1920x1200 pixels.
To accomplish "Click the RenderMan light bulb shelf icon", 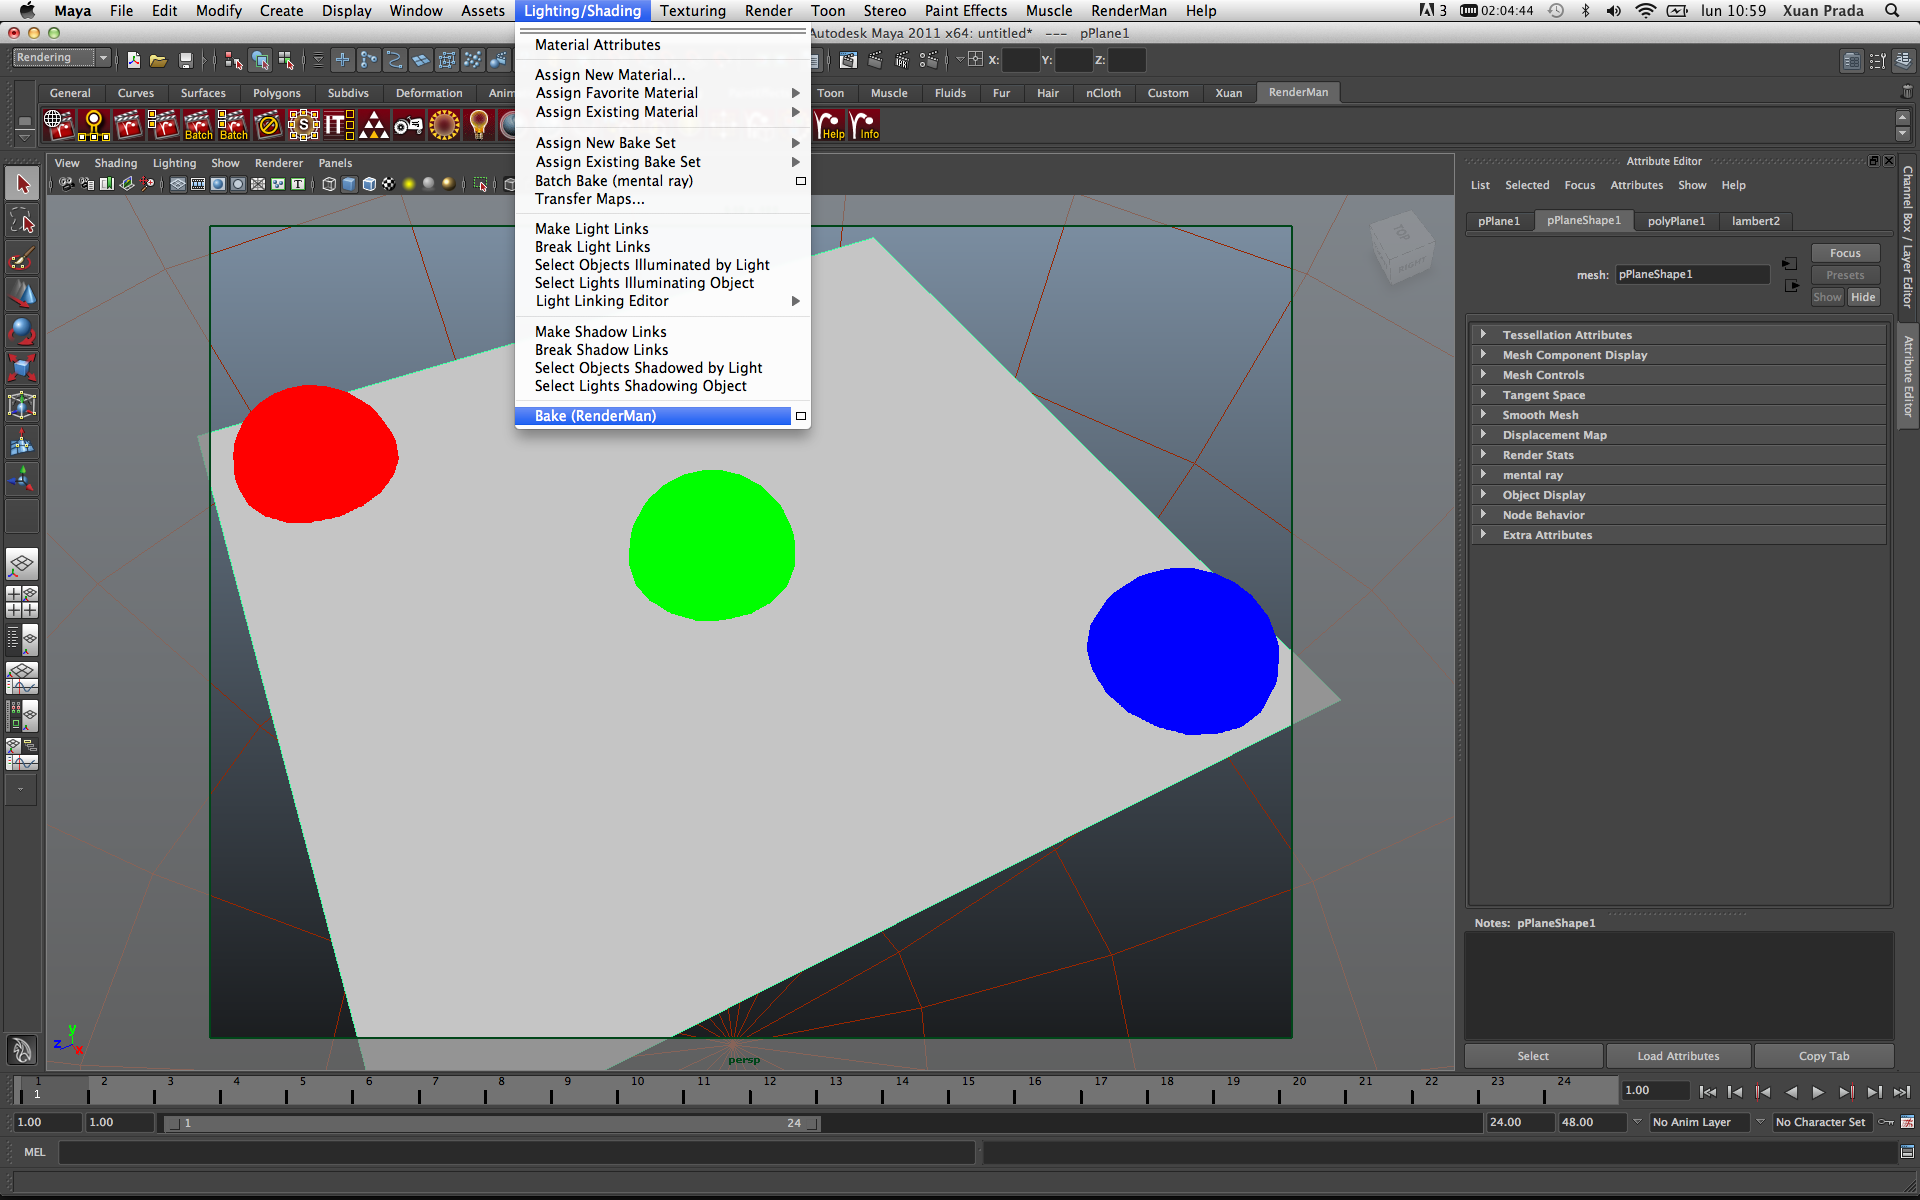I will coord(479,125).
